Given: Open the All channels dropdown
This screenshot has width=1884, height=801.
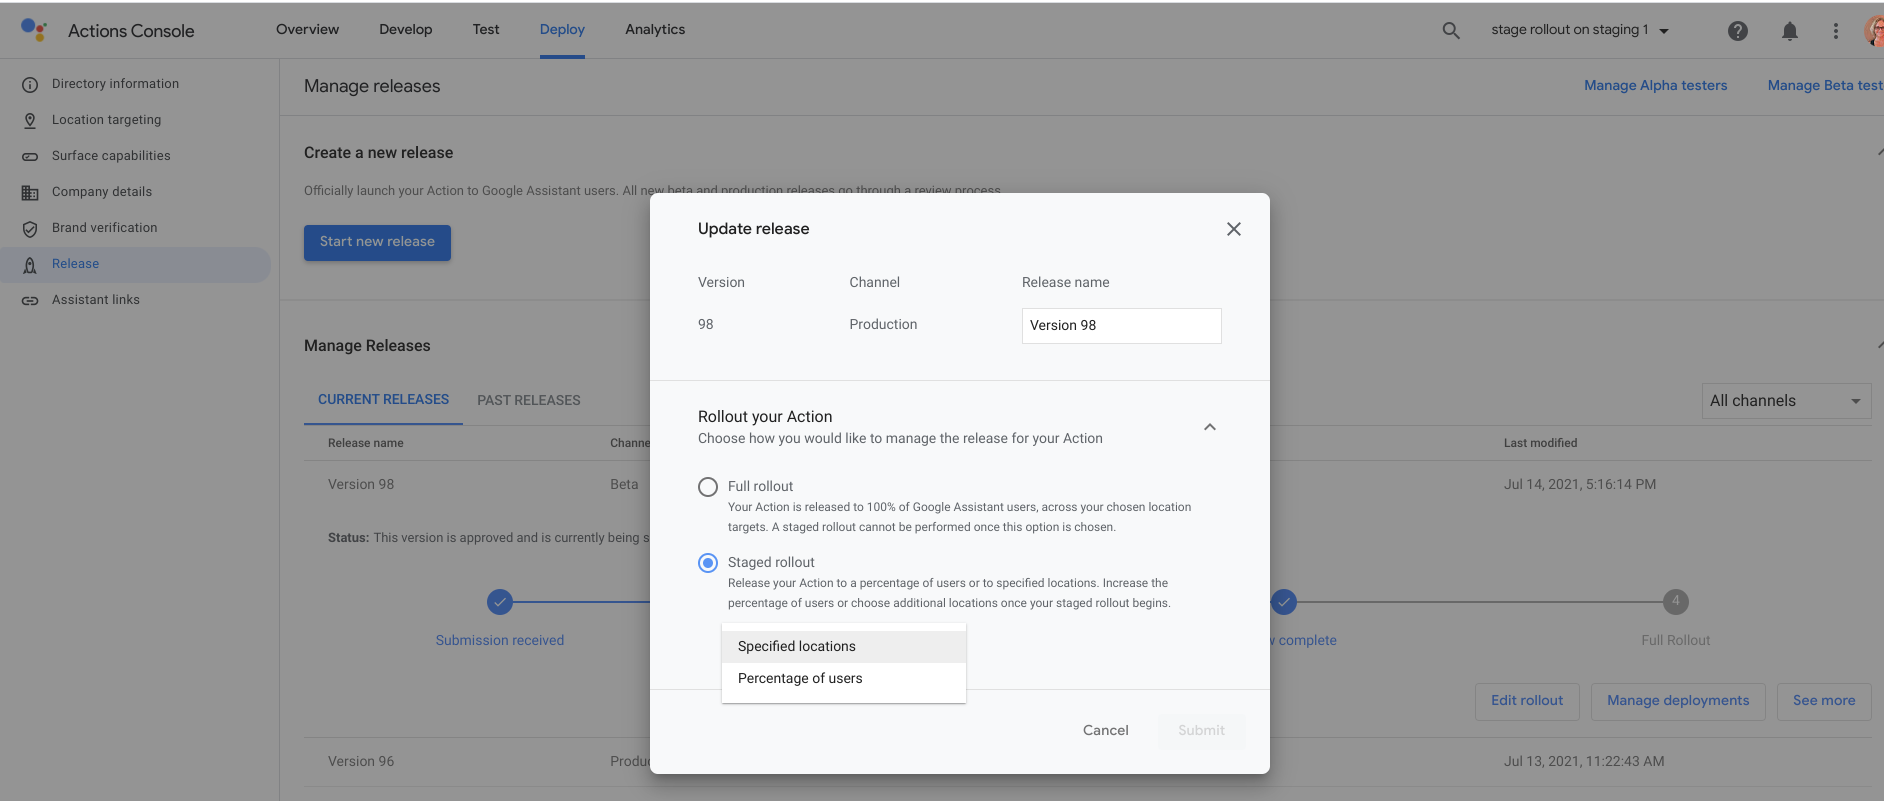Looking at the screenshot, I should tap(1785, 401).
